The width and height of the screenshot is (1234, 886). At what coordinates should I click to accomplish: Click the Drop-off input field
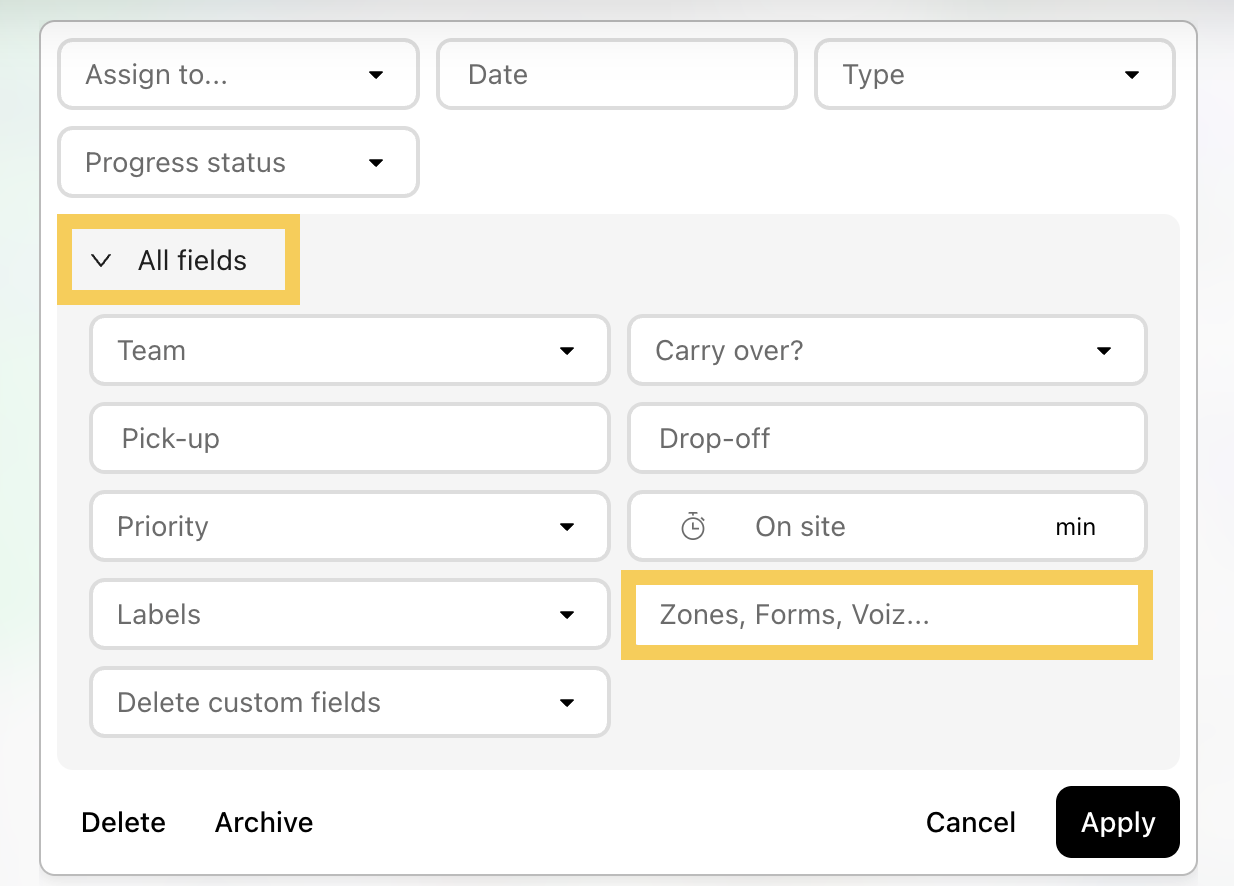(887, 438)
